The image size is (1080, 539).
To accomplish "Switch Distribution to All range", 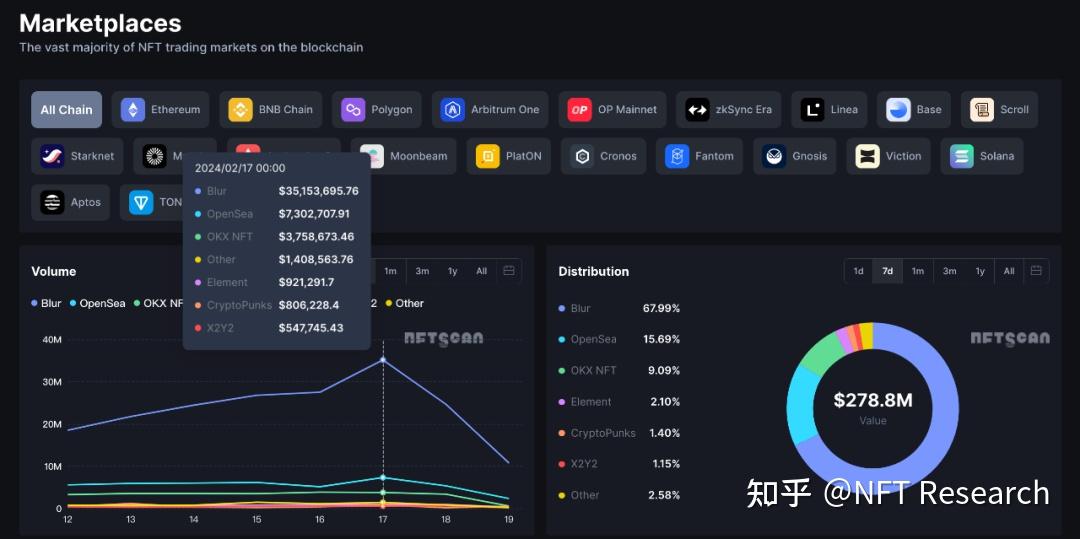I will click(x=1009, y=271).
